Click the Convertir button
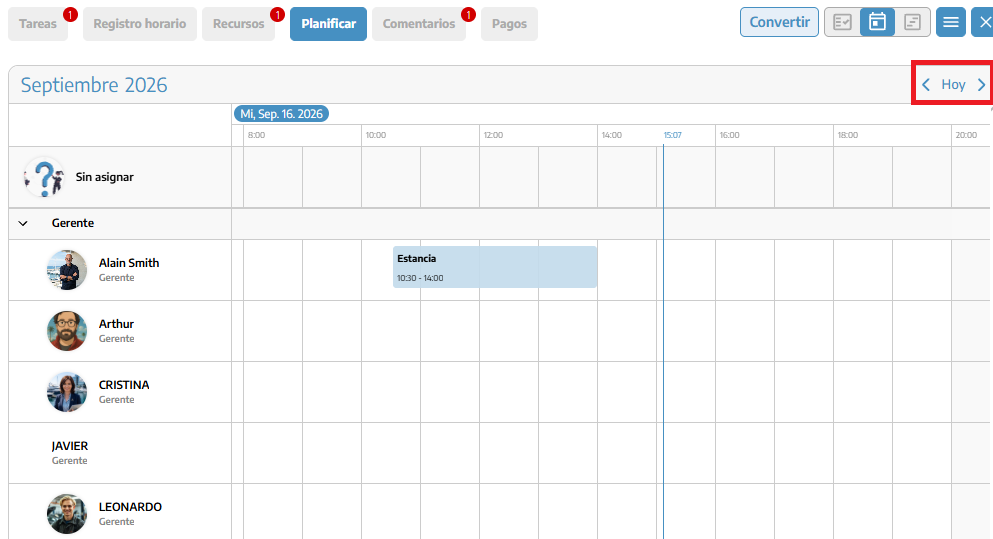The width and height of the screenshot is (993, 539). pyautogui.click(x=779, y=22)
